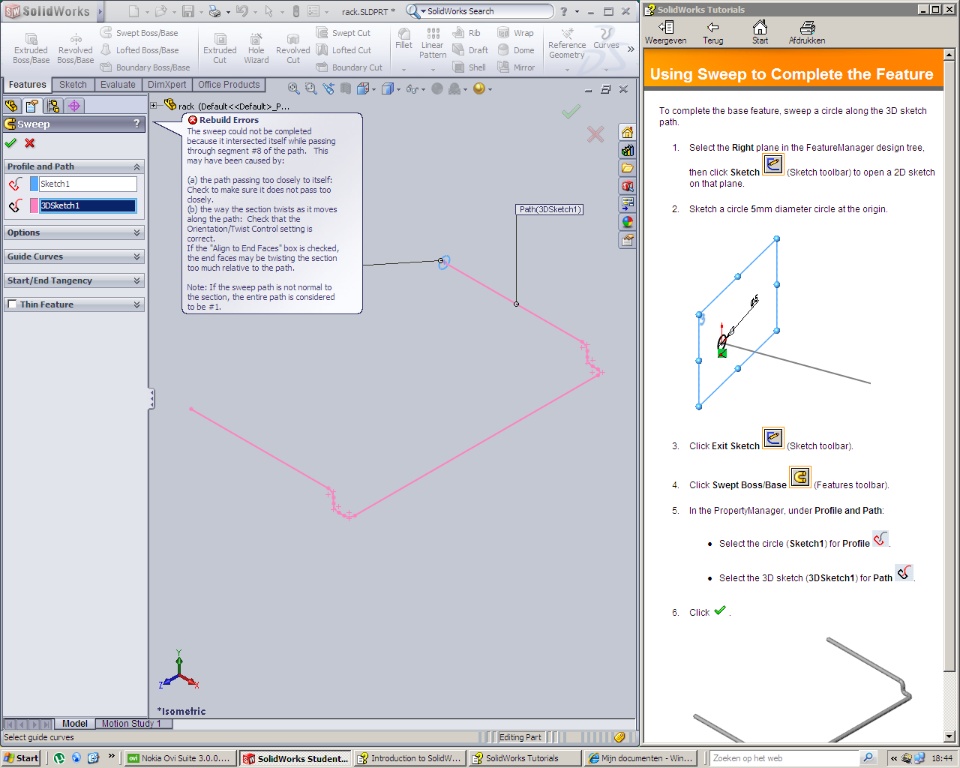Open SolidWorks Search dropdown arrow

click(423, 11)
